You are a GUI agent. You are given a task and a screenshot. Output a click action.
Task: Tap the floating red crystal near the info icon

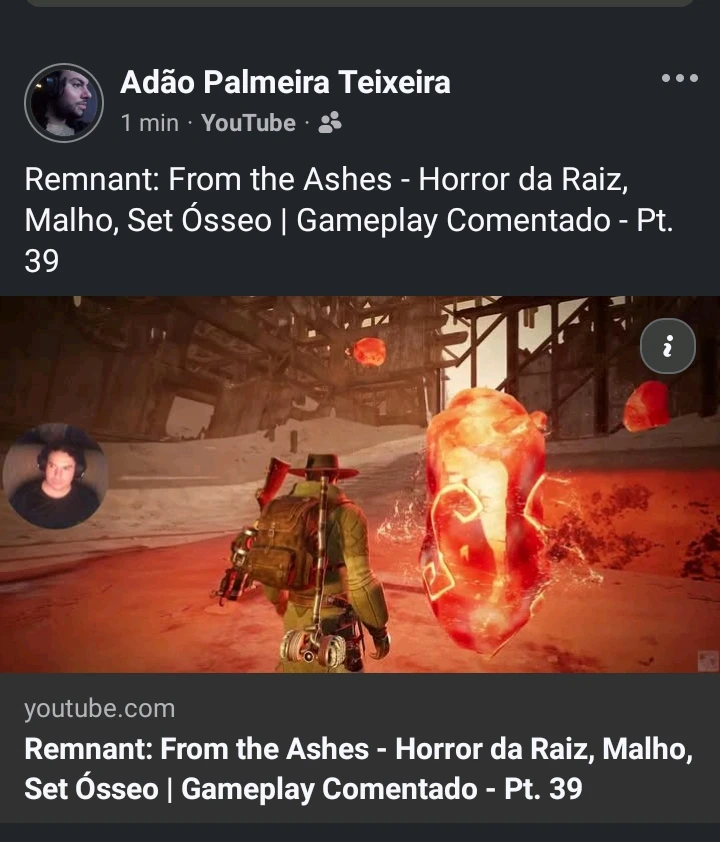(646, 407)
